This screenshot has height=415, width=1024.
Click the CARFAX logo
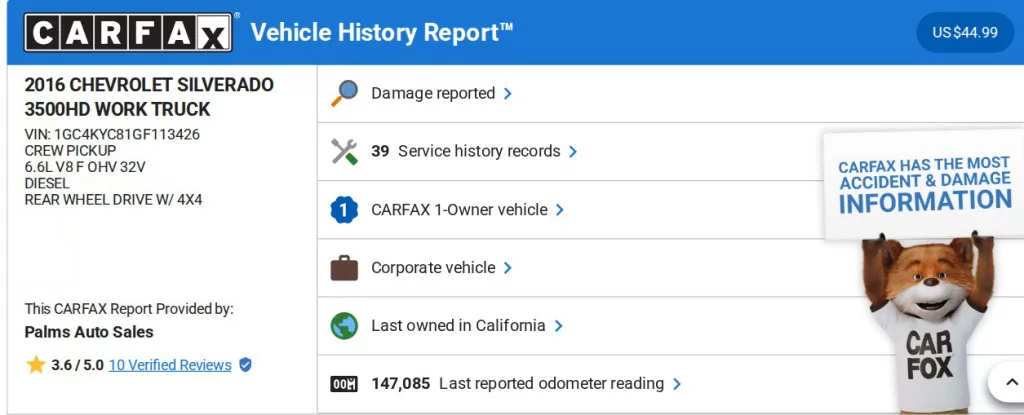click(x=128, y=33)
